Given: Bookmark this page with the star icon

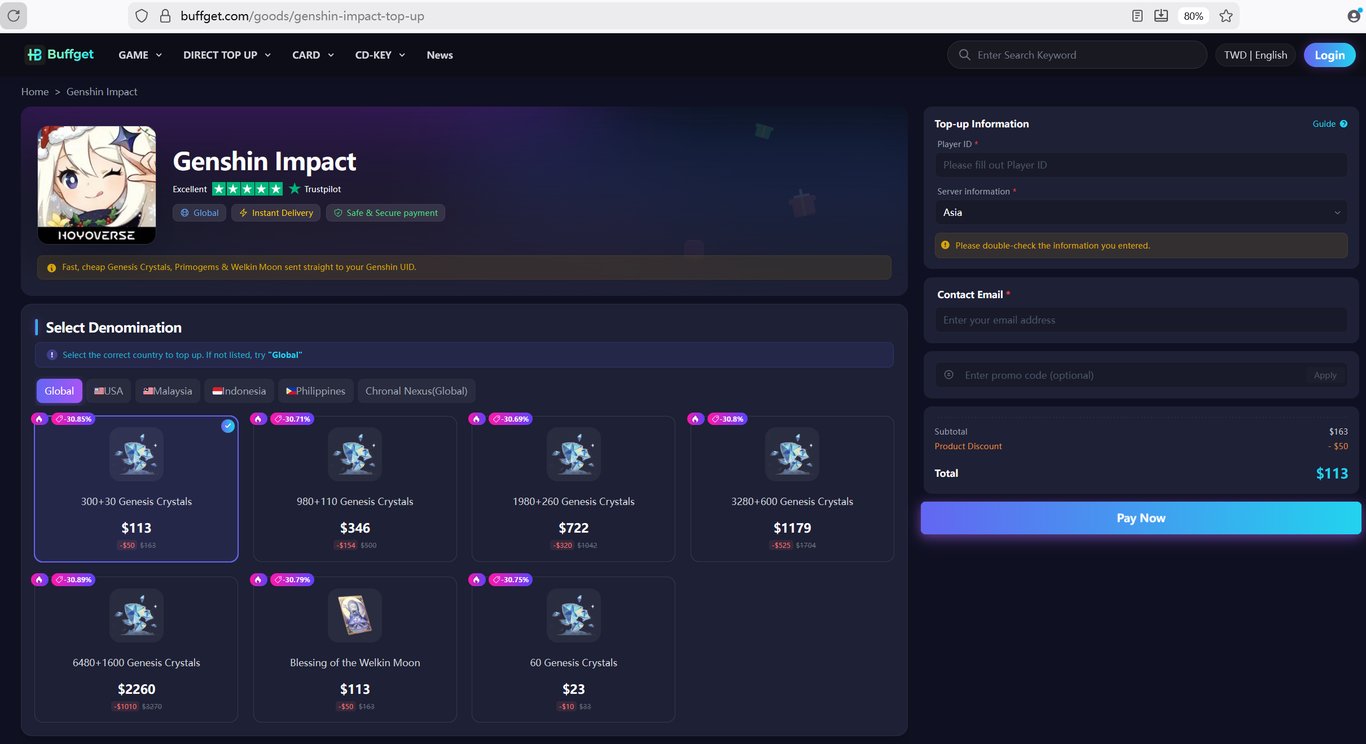Looking at the screenshot, I should [x=1226, y=16].
